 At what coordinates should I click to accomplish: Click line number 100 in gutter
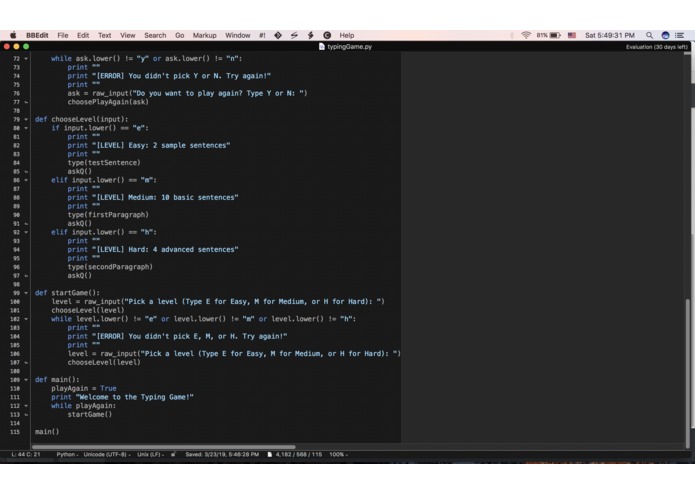[15, 302]
